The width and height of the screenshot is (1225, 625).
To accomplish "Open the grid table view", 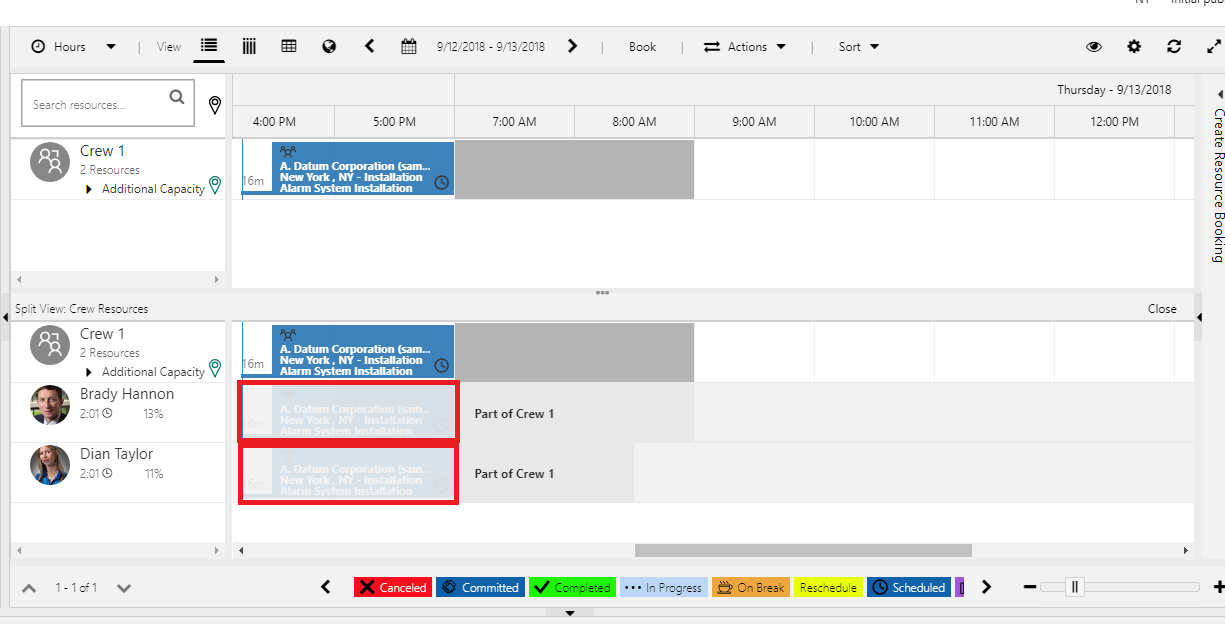I will pos(289,46).
